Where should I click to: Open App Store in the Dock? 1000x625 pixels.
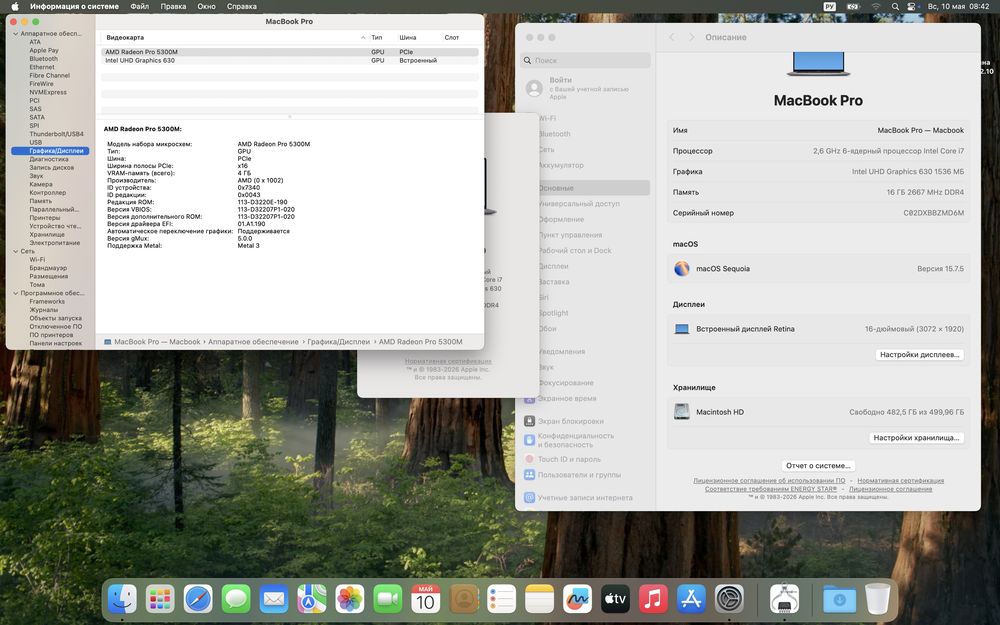tap(691, 599)
